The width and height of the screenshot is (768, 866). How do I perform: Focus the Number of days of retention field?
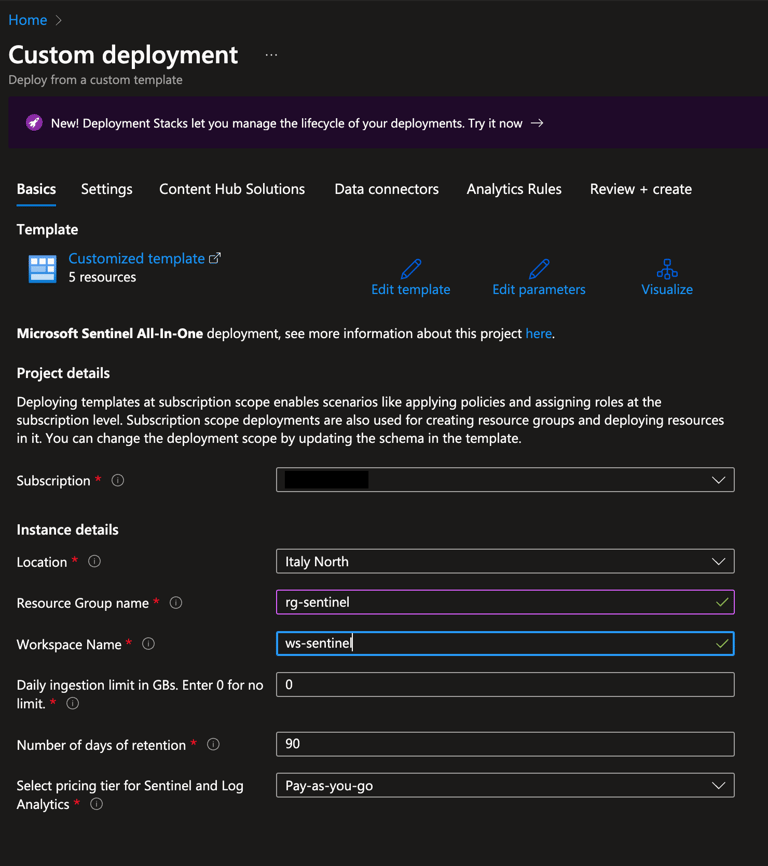click(x=505, y=744)
